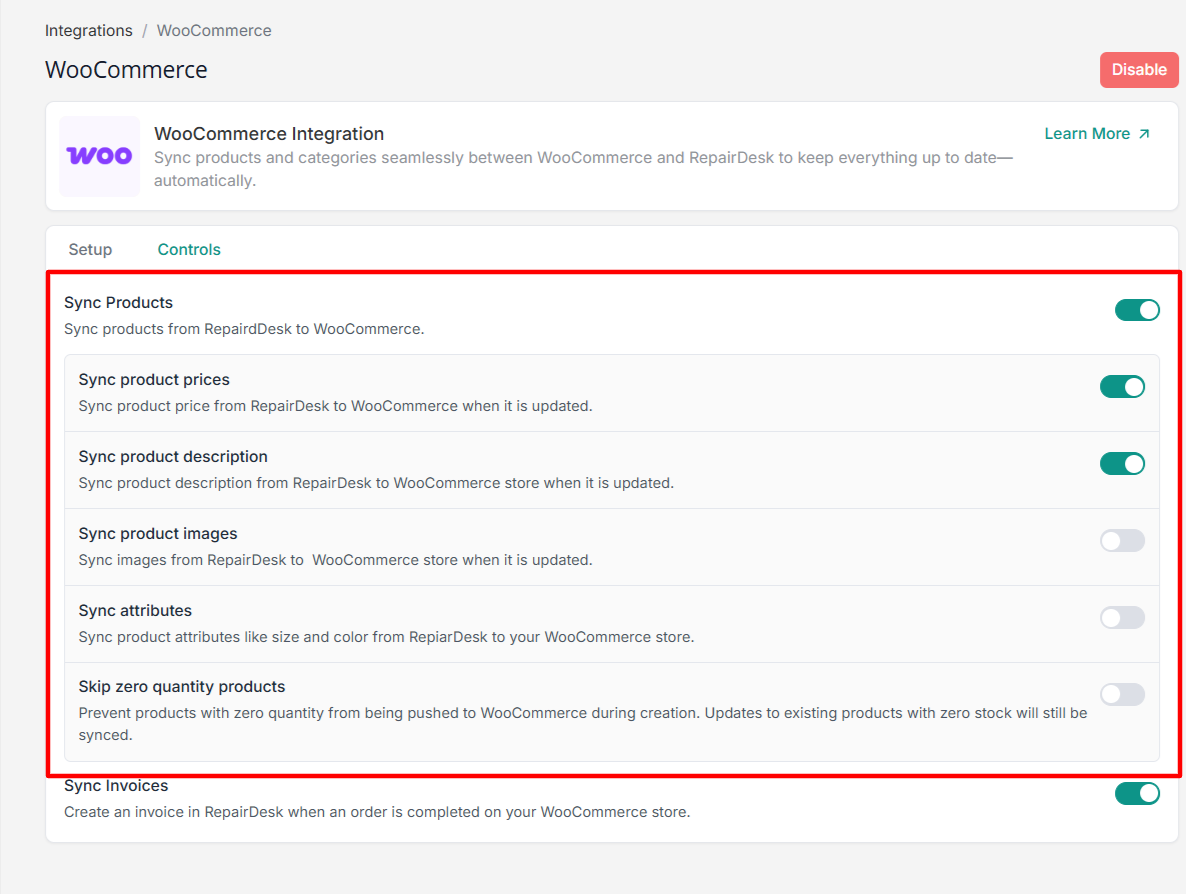Toggle off Sync Products
The width and height of the screenshot is (1186, 894).
(1137, 310)
